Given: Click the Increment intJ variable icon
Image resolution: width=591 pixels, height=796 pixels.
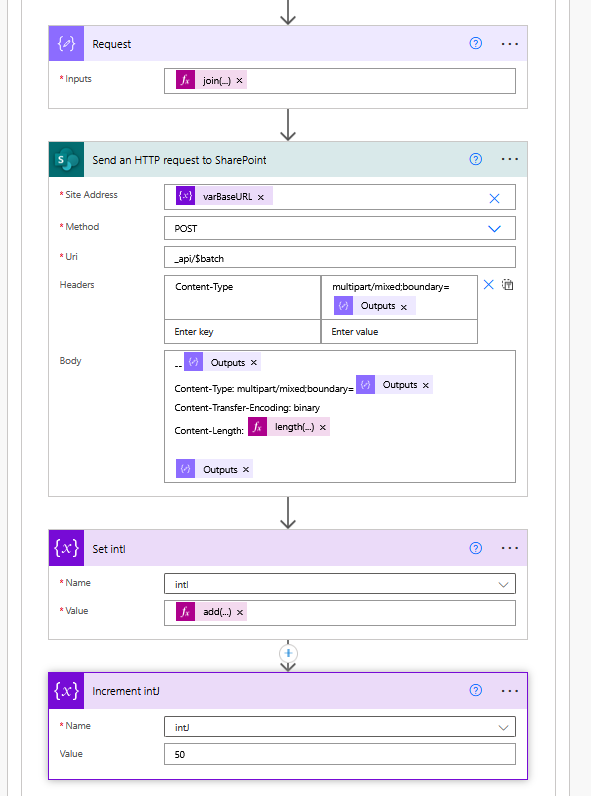Looking at the screenshot, I should (x=67, y=691).
